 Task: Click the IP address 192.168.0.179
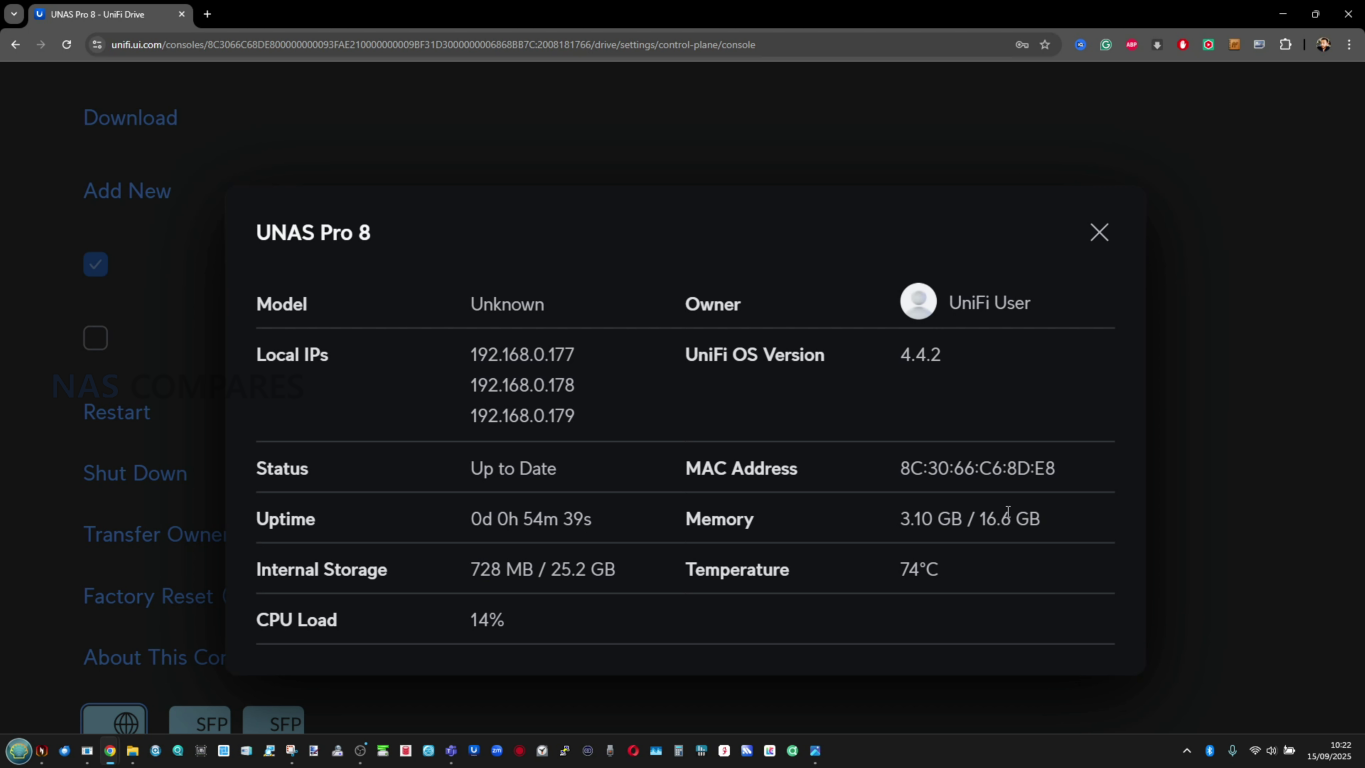tap(522, 416)
